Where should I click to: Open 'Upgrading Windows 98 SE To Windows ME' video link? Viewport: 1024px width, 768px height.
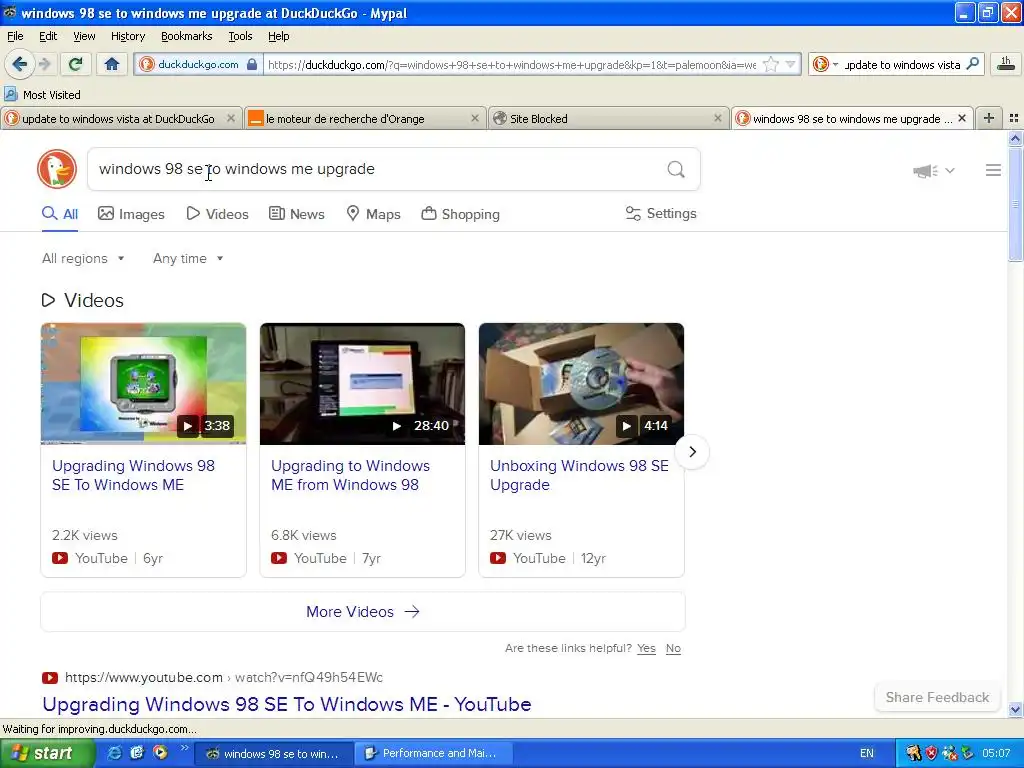[133, 475]
